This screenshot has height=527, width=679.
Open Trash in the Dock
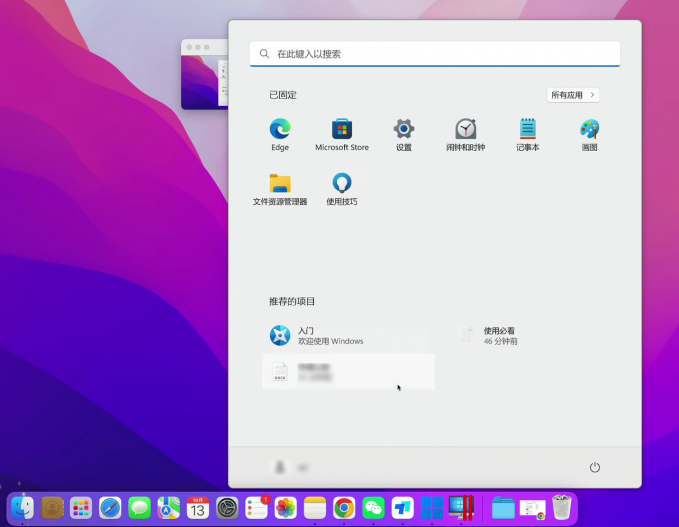tap(562, 508)
